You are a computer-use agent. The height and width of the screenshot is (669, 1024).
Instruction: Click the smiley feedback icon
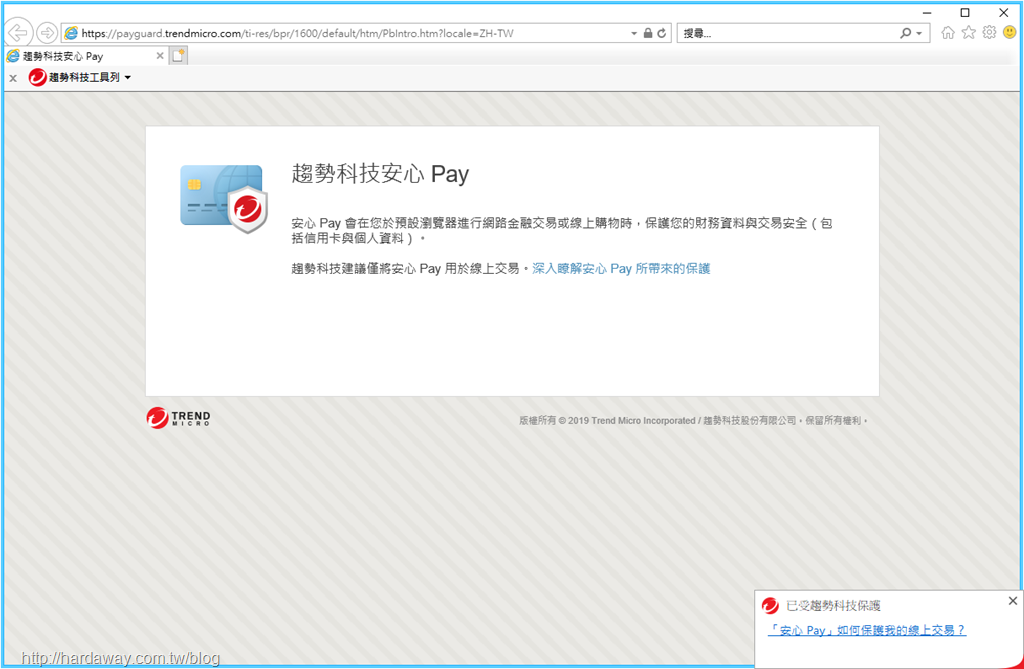[1010, 32]
